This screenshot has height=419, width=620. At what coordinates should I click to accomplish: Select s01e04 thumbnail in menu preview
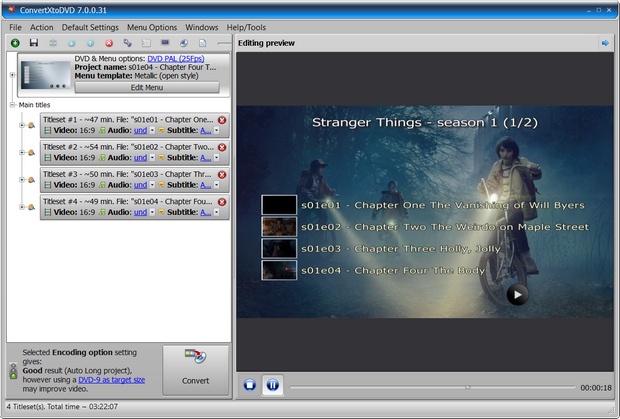(279, 270)
